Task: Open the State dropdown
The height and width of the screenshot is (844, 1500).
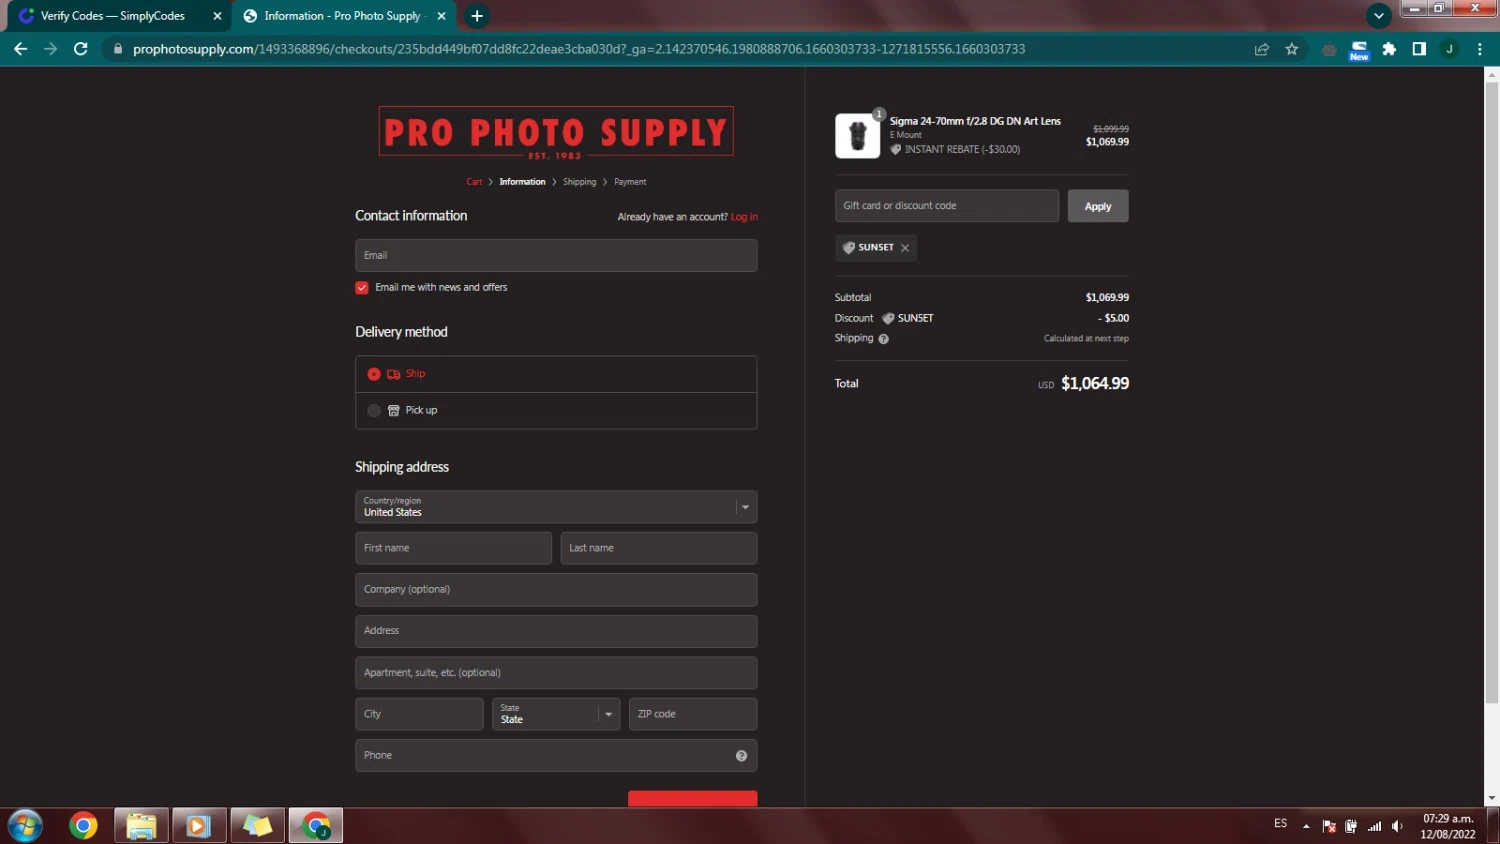Action: pos(556,714)
